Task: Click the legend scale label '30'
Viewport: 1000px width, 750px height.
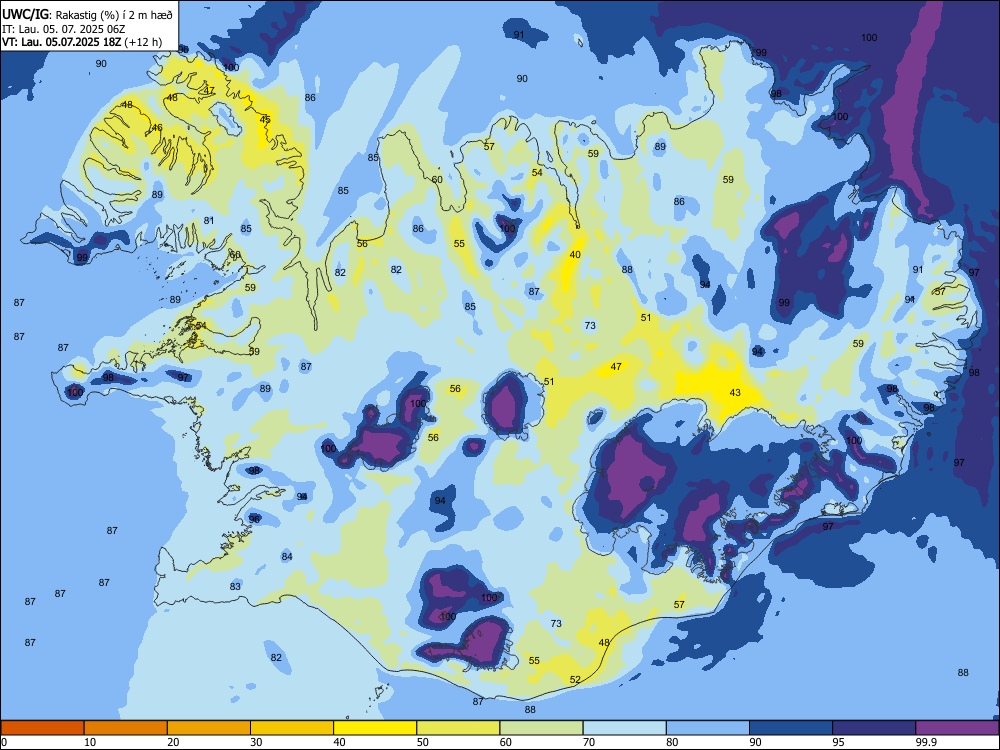Action: tap(256, 742)
